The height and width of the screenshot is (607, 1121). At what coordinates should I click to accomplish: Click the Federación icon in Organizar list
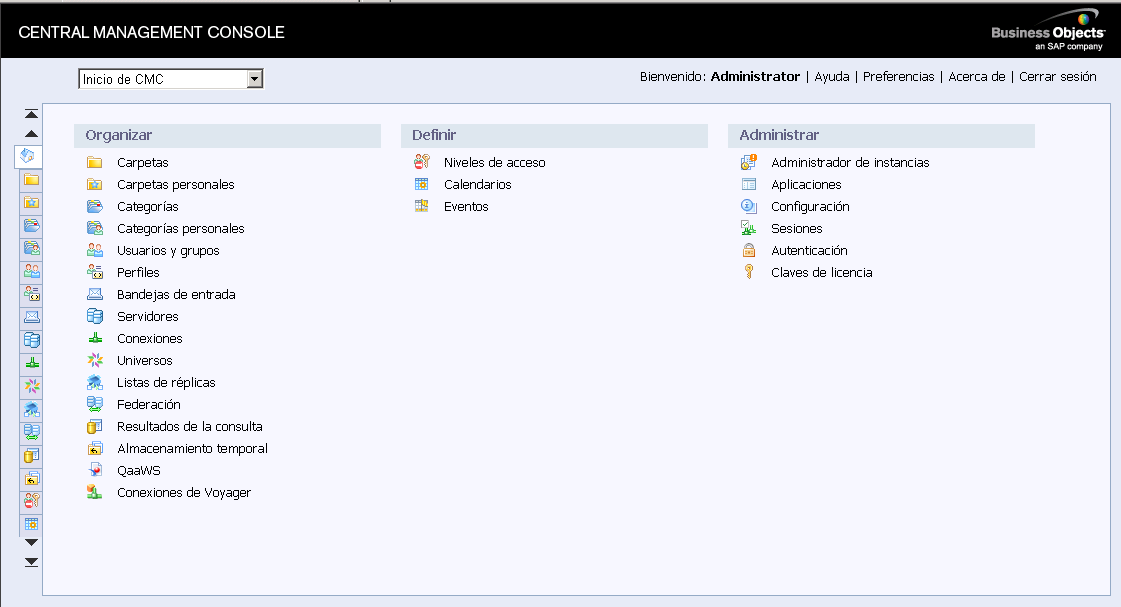pyautogui.click(x=95, y=405)
